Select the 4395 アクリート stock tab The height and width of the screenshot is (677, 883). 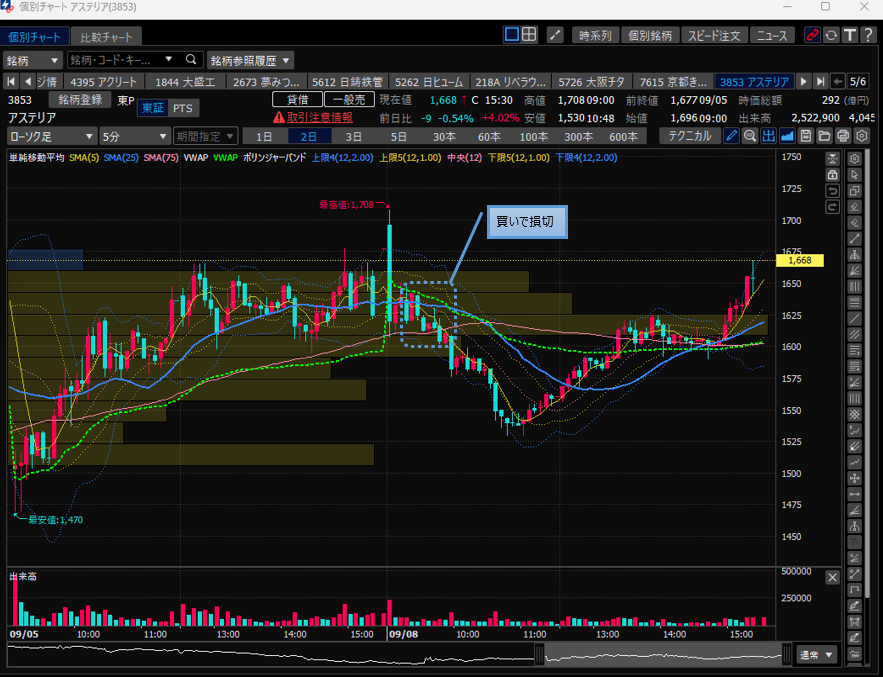(105, 81)
